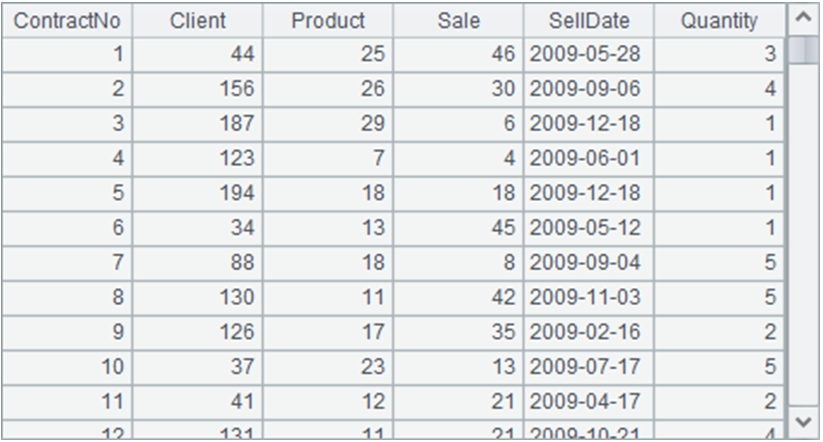Select the Product column header
The width and height of the screenshot is (823, 442).
pyautogui.click(x=328, y=20)
